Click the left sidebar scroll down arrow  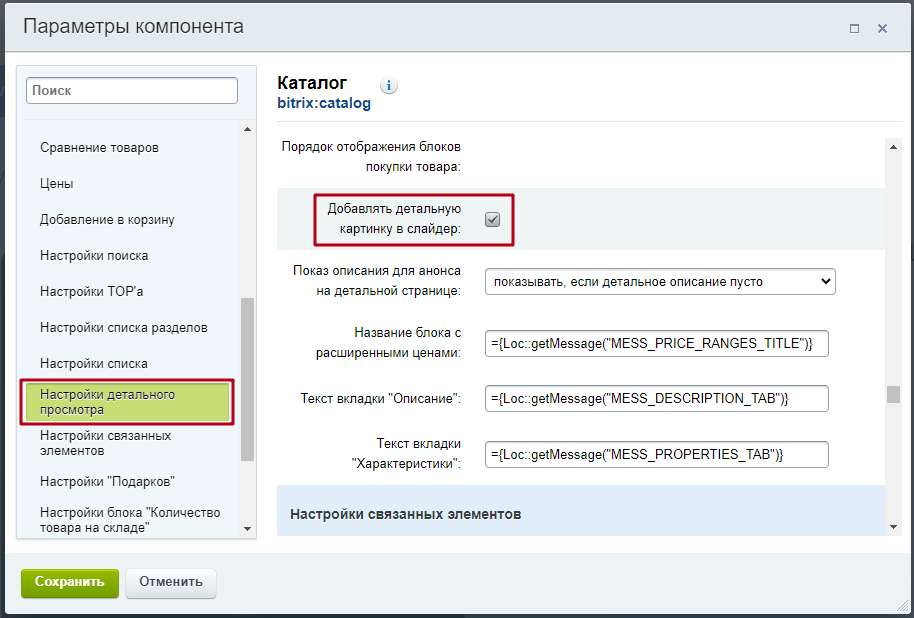(x=247, y=529)
